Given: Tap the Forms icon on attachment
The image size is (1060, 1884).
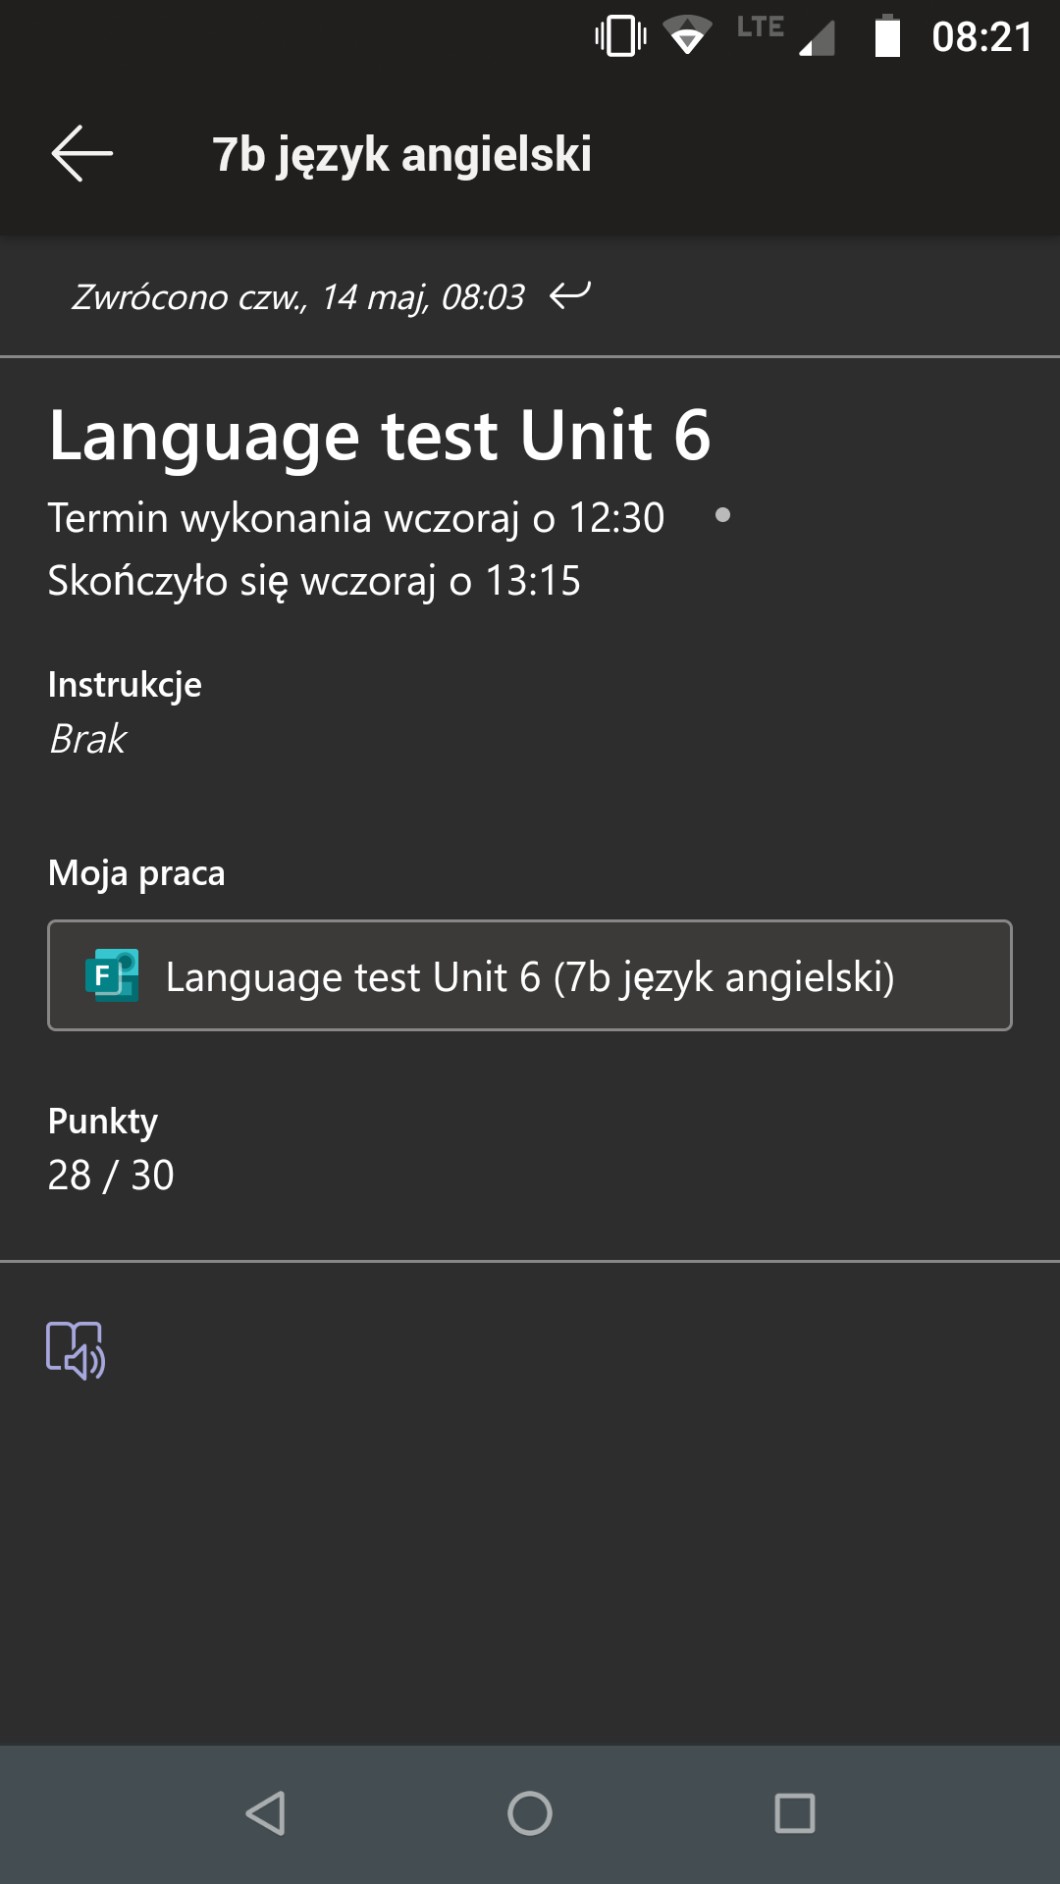Looking at the screenshot, I should 112,976.
